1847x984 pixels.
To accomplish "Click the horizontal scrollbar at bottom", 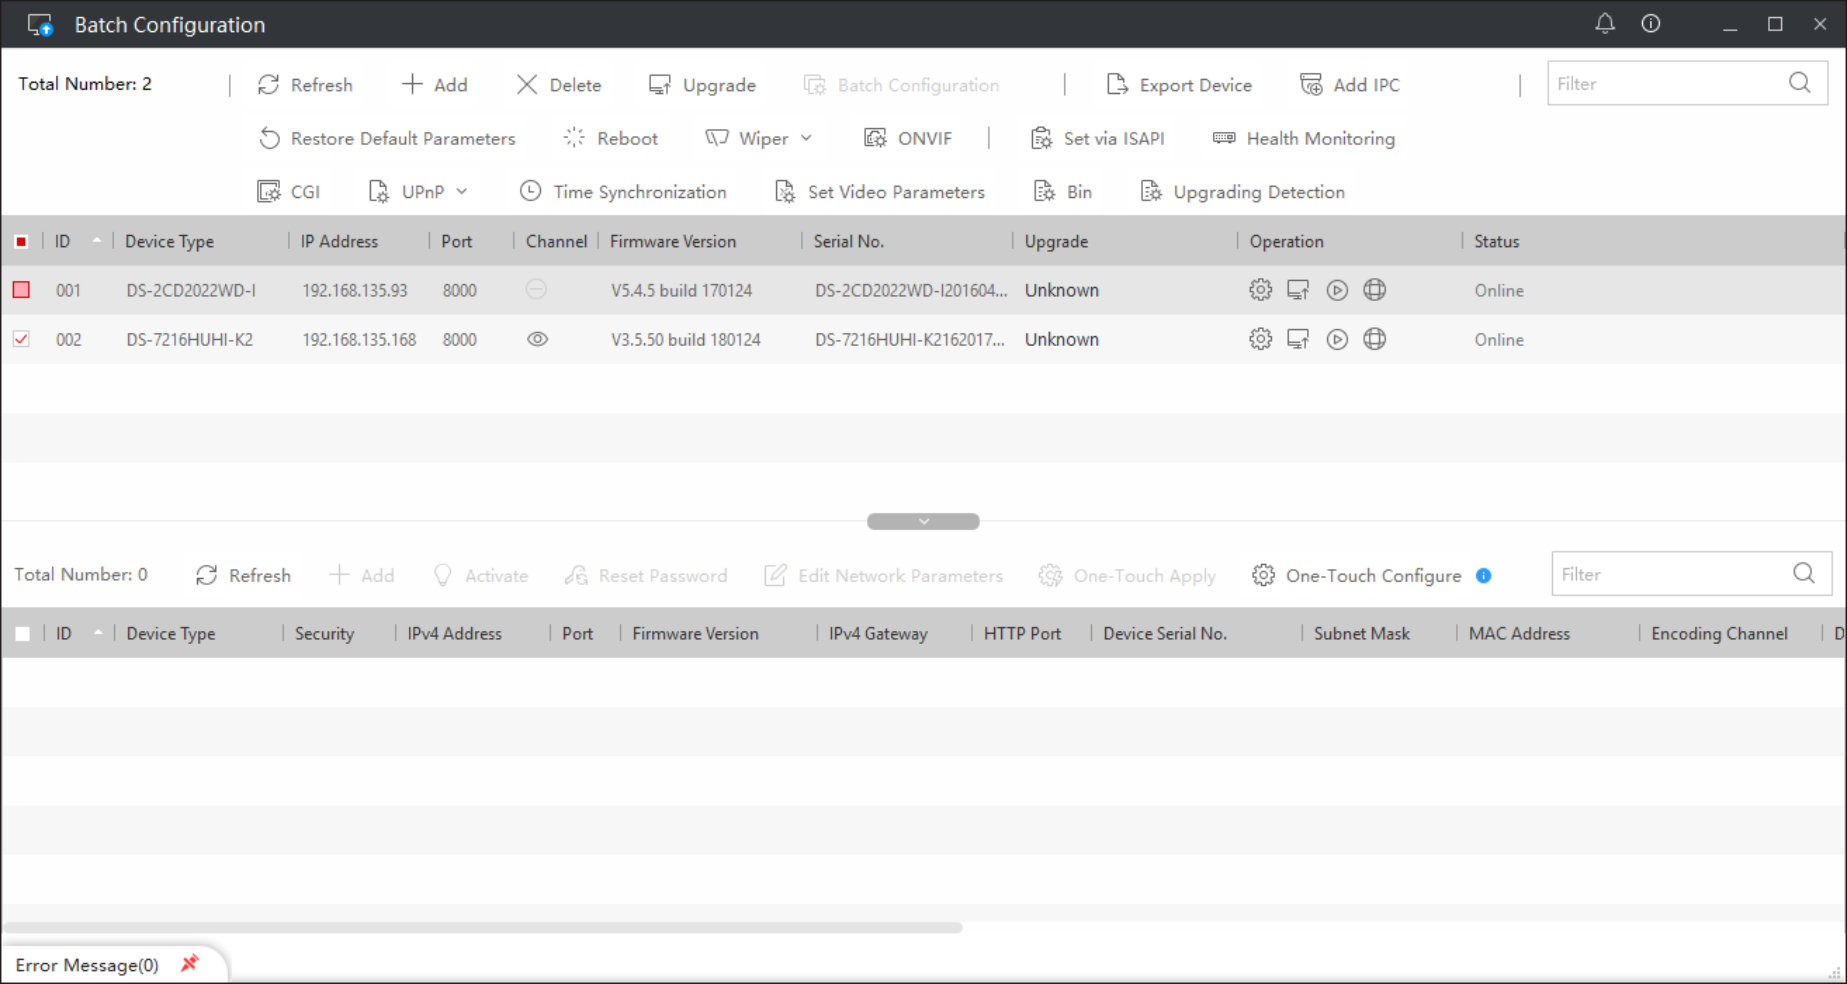I will click(482, 928).
